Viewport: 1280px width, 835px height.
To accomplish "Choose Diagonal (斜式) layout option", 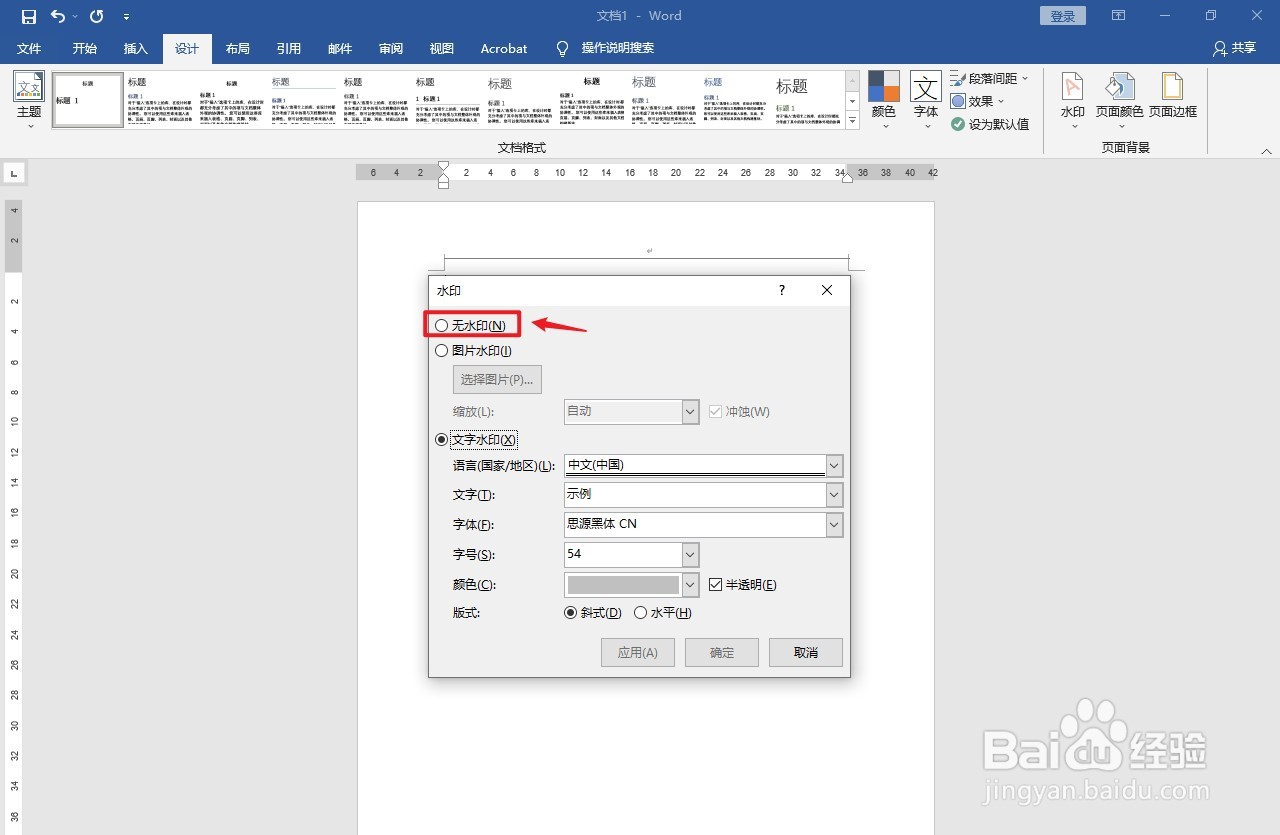I will (571, 613).
